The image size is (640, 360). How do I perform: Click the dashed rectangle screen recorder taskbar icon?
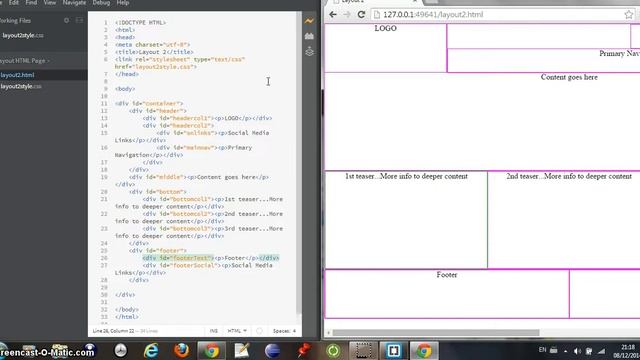[x=363, y=351]
